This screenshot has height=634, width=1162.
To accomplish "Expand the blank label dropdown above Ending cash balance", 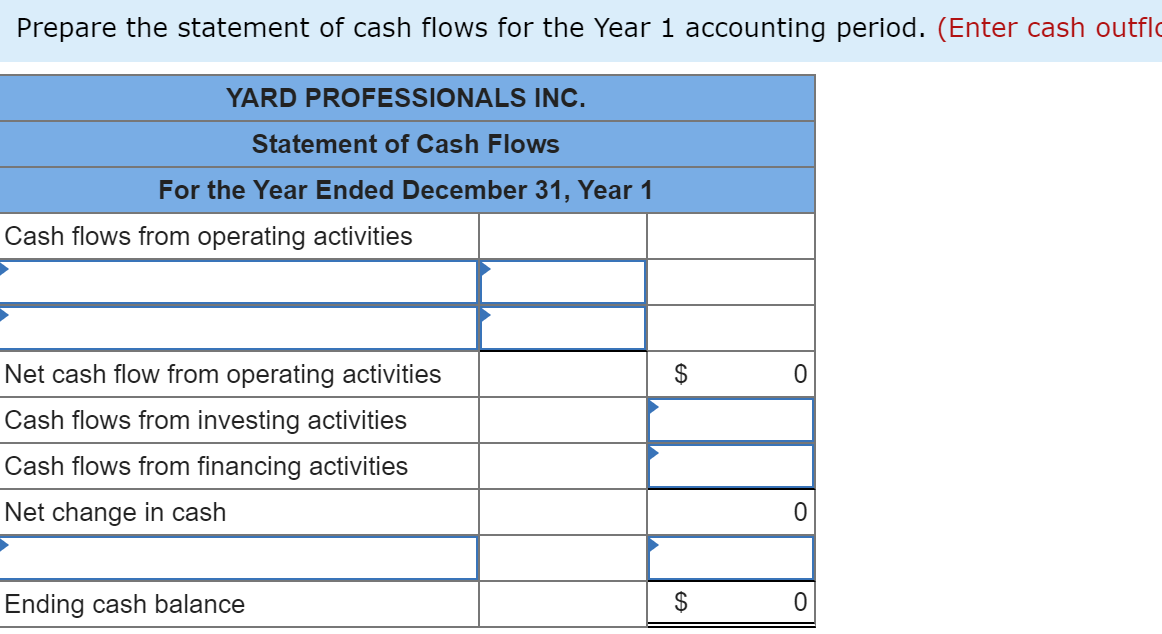I will click(7, 544).
